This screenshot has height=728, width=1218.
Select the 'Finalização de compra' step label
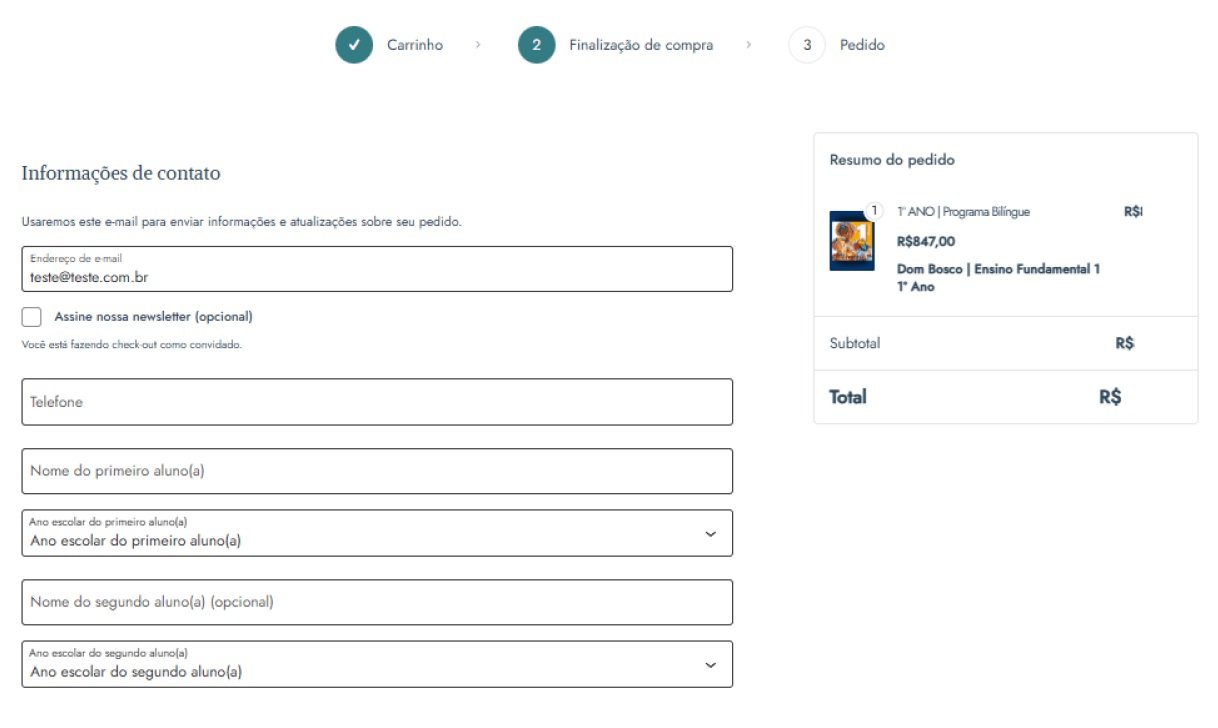[641, 45]
